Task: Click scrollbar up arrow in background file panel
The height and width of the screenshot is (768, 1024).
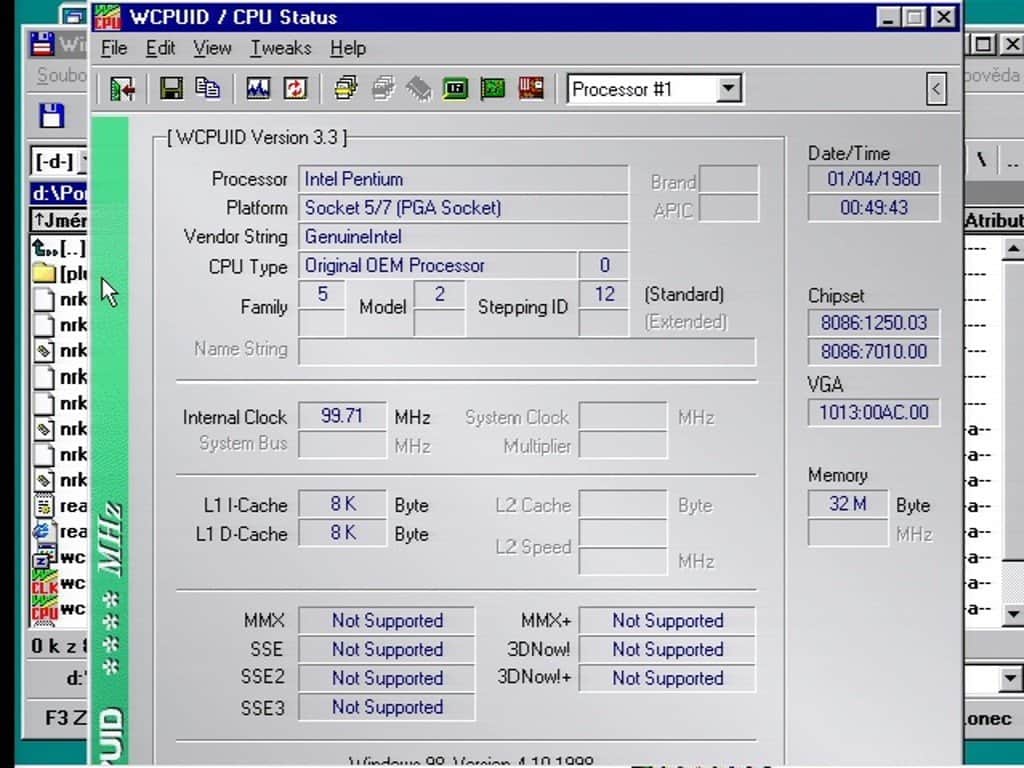Action: [x=1013, y=249]
